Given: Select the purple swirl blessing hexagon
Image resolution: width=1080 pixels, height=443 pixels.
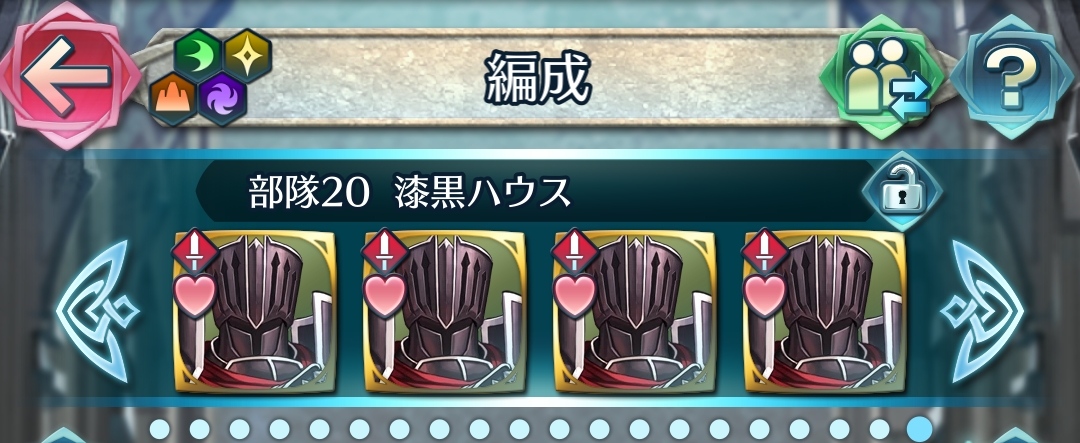Looking at the screenshot, I should pos(222,100).
